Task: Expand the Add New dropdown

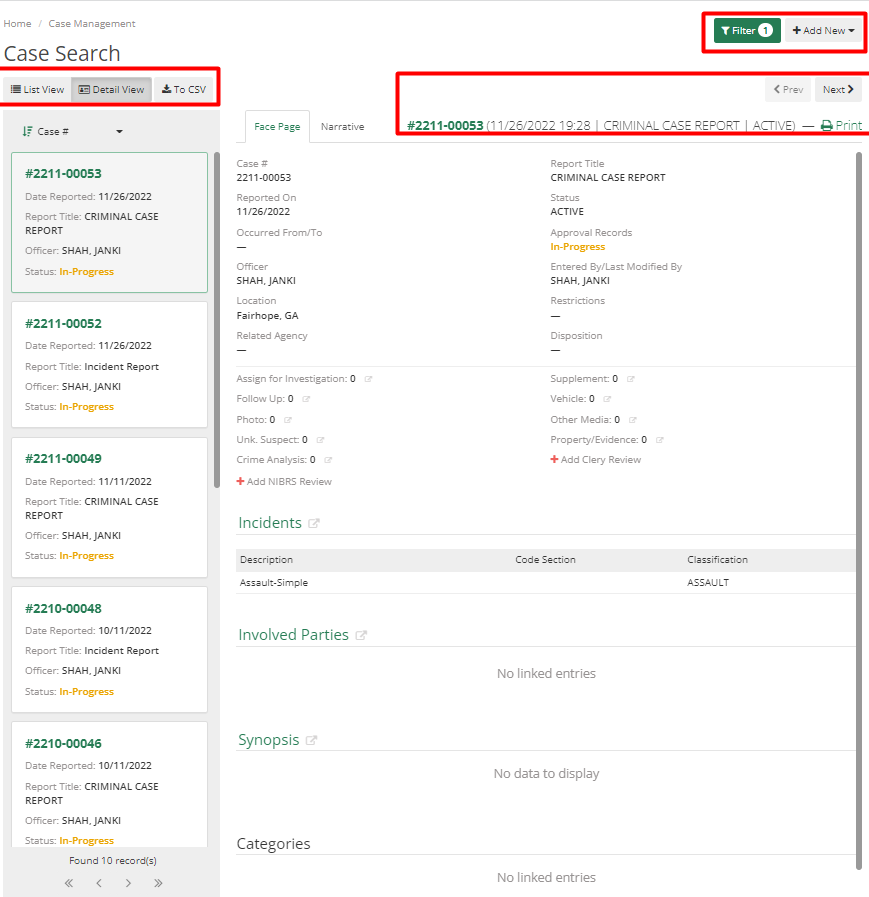Action: 822,30
